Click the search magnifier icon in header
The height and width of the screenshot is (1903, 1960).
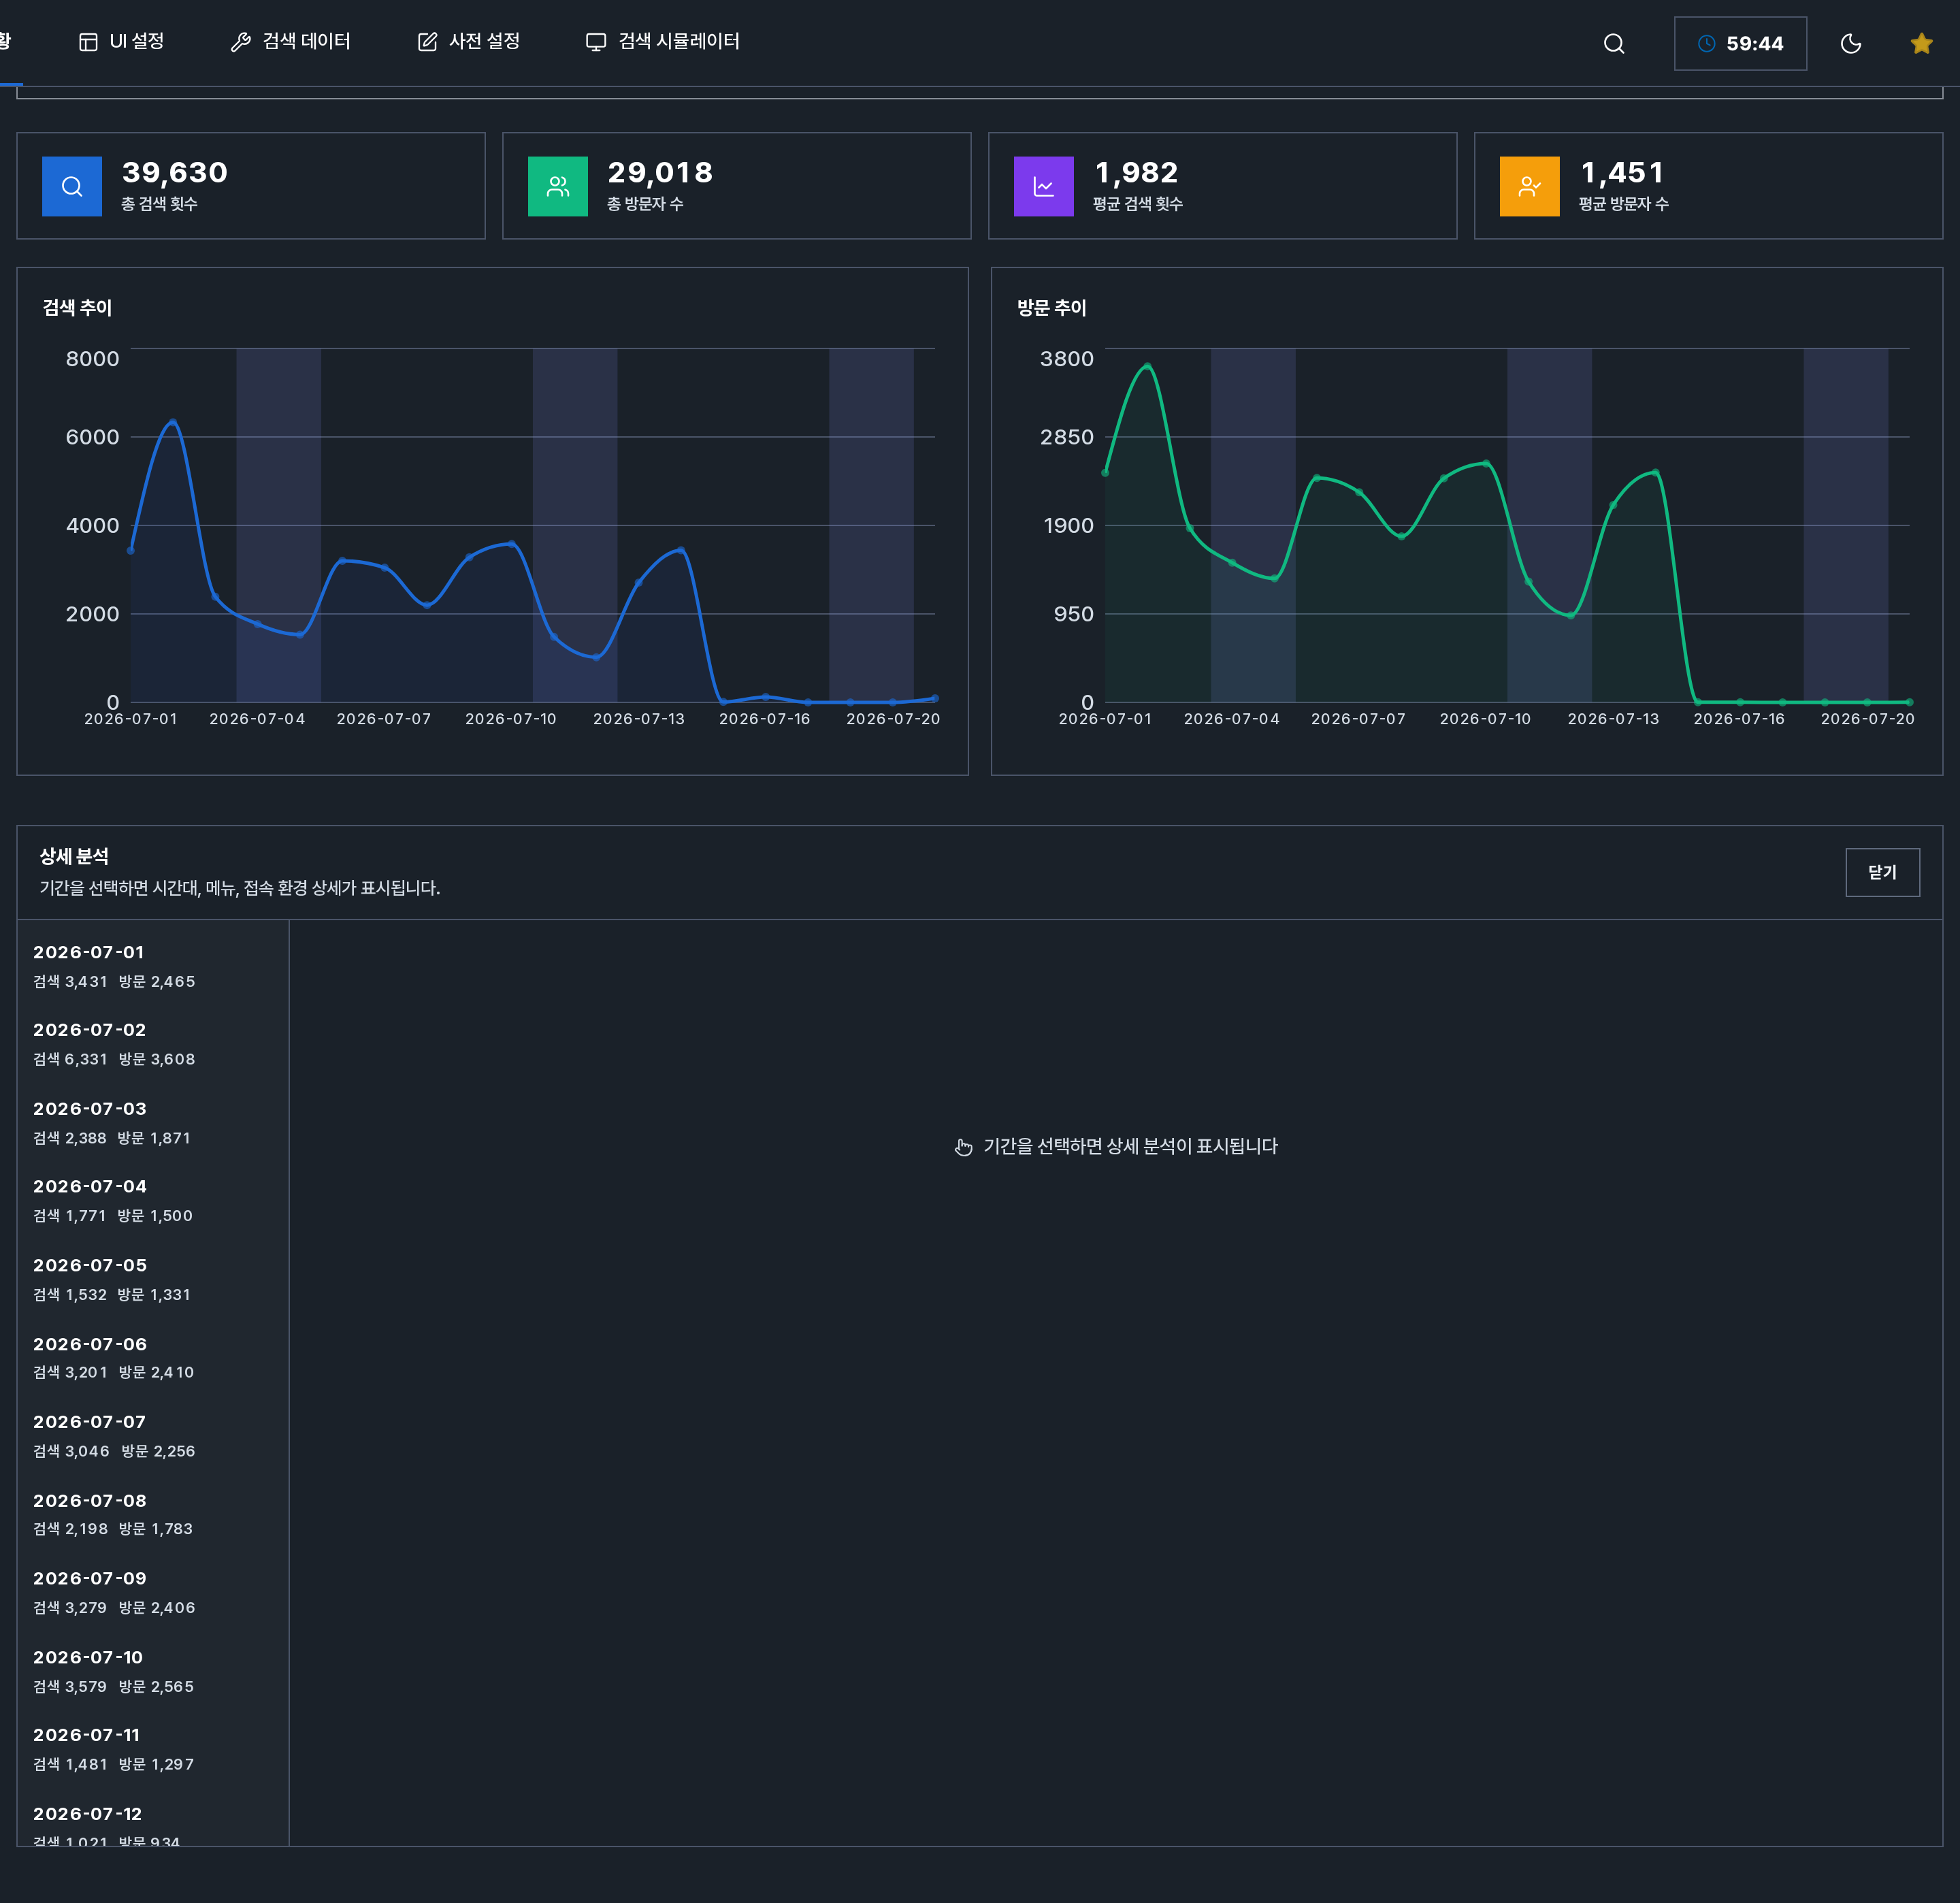[x=1613, y=43]
